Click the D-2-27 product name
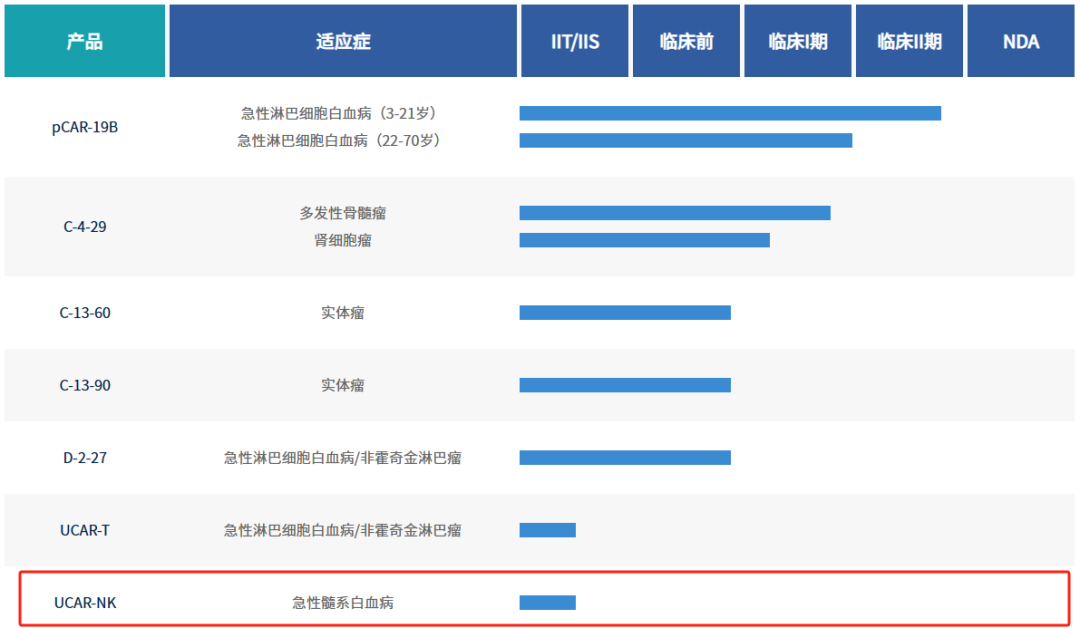1080x628 pixels. (85, 458)
